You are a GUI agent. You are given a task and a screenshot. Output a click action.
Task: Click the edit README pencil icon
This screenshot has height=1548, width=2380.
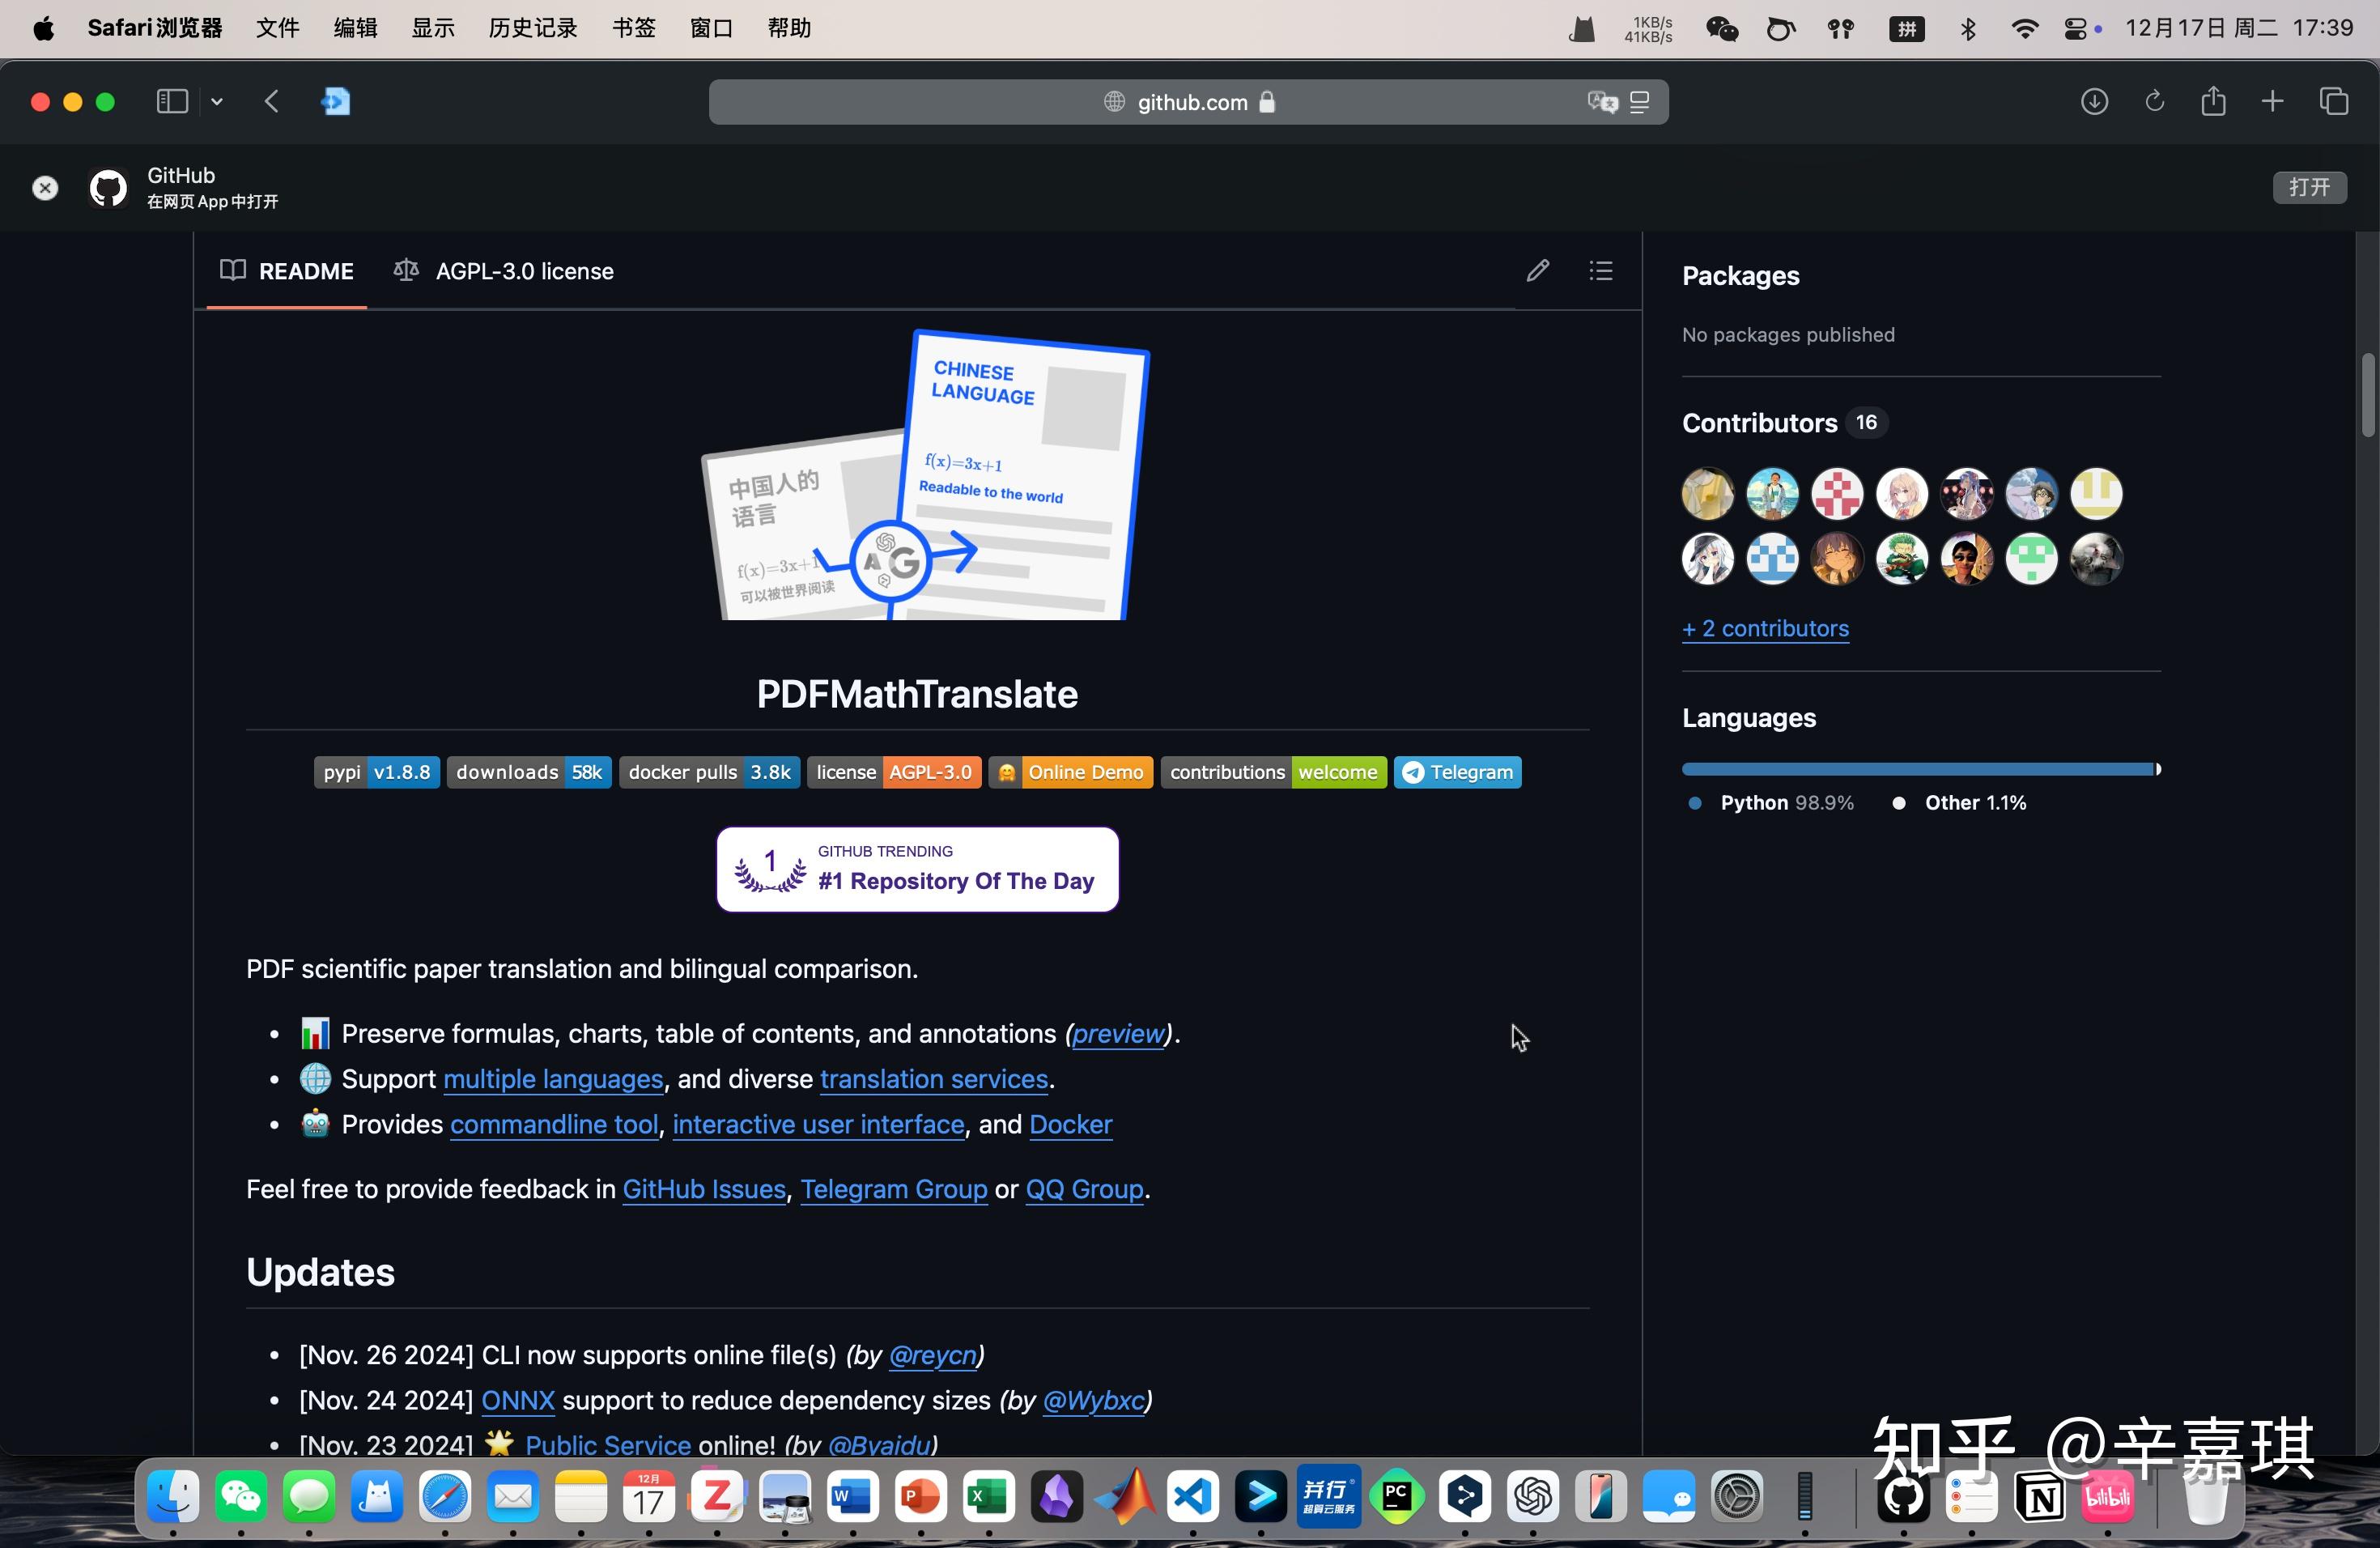pos(1537,270)
